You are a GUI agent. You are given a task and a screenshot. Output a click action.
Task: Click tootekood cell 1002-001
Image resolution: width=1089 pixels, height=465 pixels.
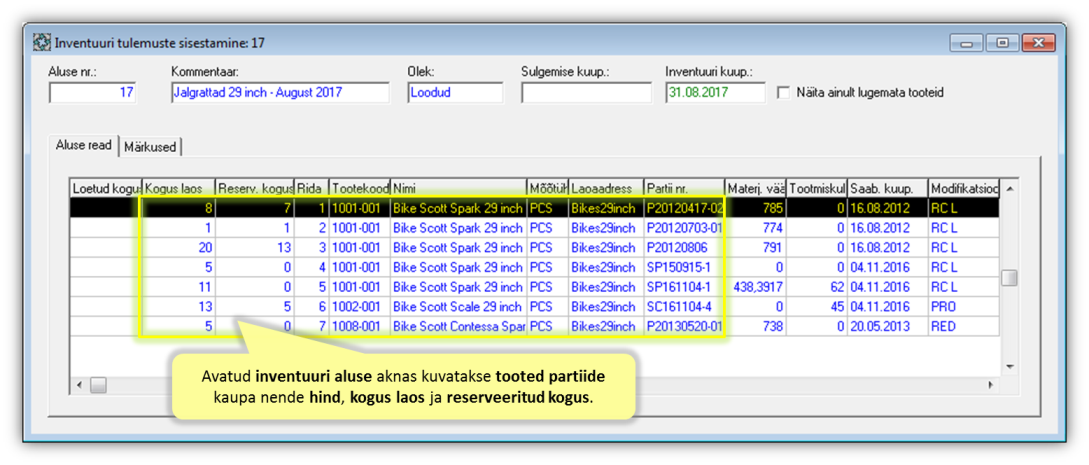pyautogui.click(x=360, y=307)
